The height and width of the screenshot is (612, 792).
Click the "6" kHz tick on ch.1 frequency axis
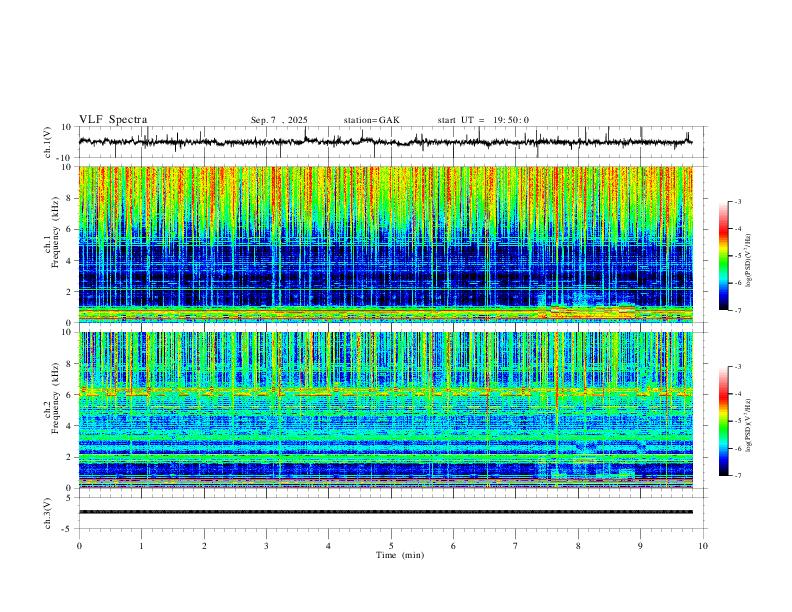click(69, 229)
